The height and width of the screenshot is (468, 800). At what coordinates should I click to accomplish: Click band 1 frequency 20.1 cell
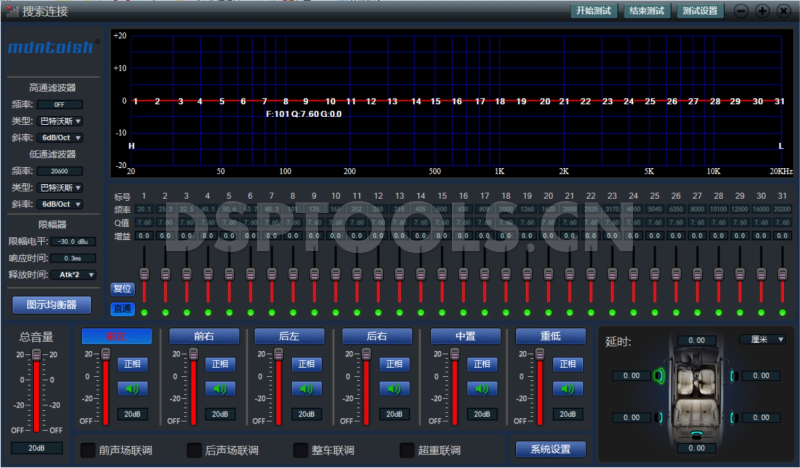click(144, 209)
